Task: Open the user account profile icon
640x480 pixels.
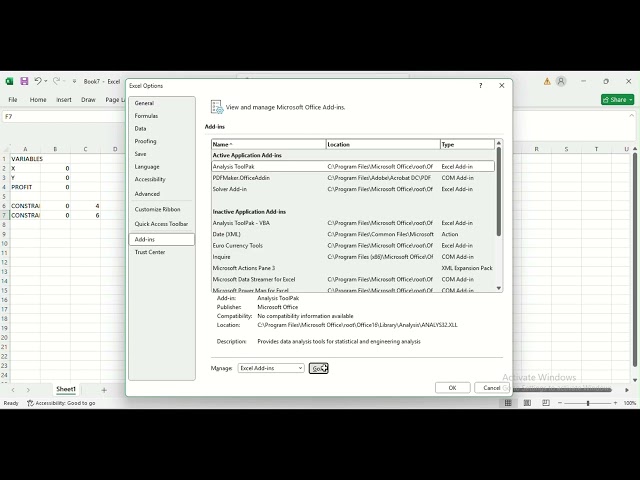Action: pyautogui.click(x=561, y=81)
